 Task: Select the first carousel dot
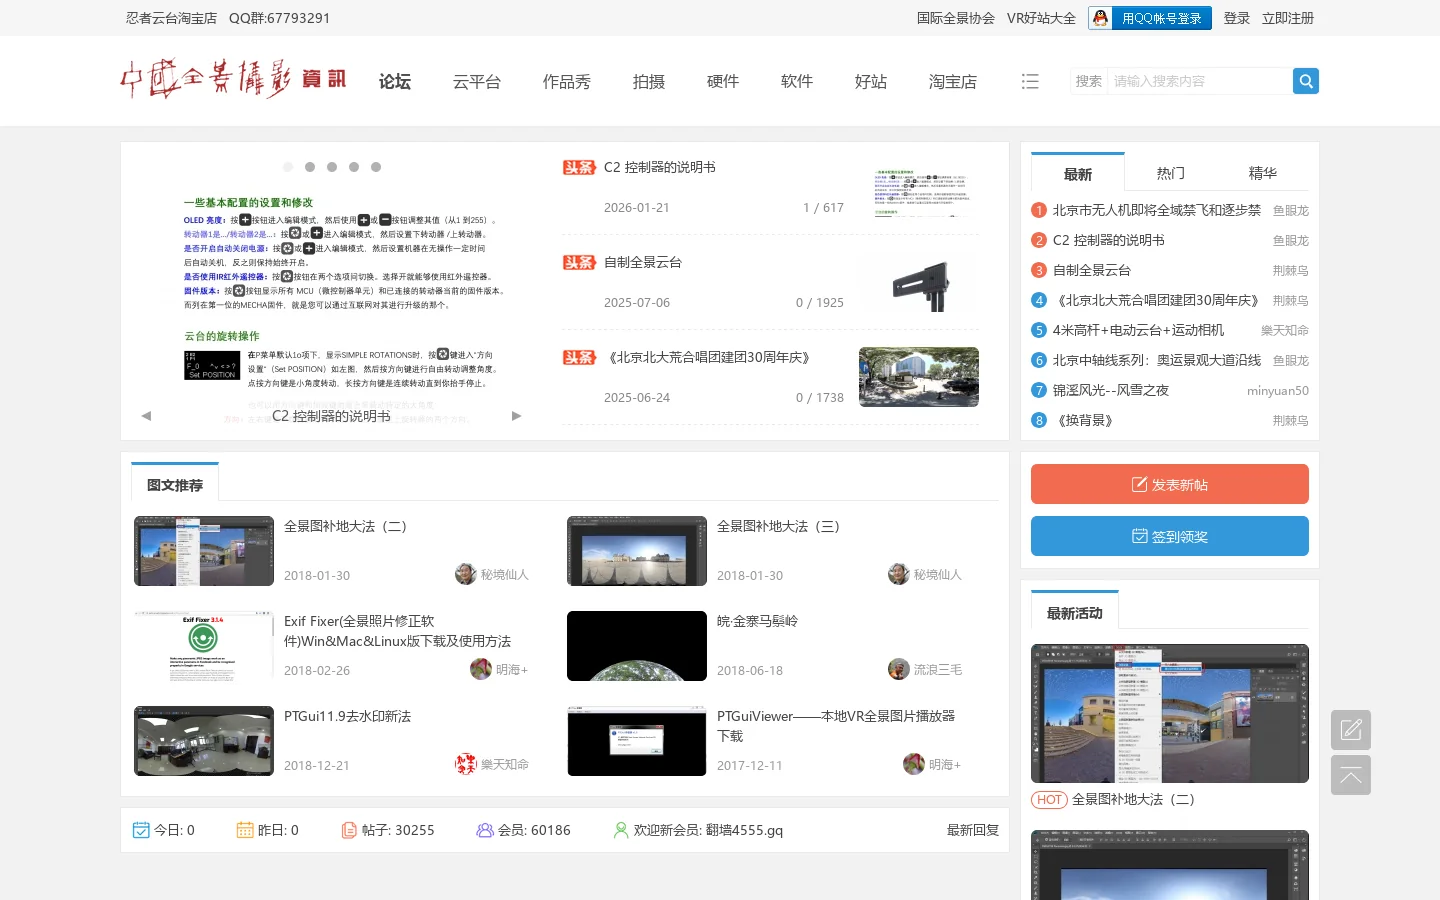tap(288, 167)
